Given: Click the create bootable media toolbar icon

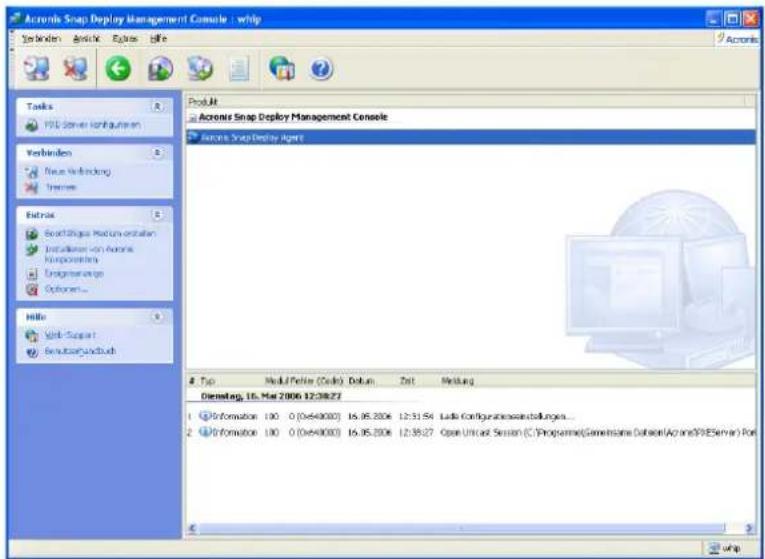Looking at the screenshot, I should (x=161, y=68).
